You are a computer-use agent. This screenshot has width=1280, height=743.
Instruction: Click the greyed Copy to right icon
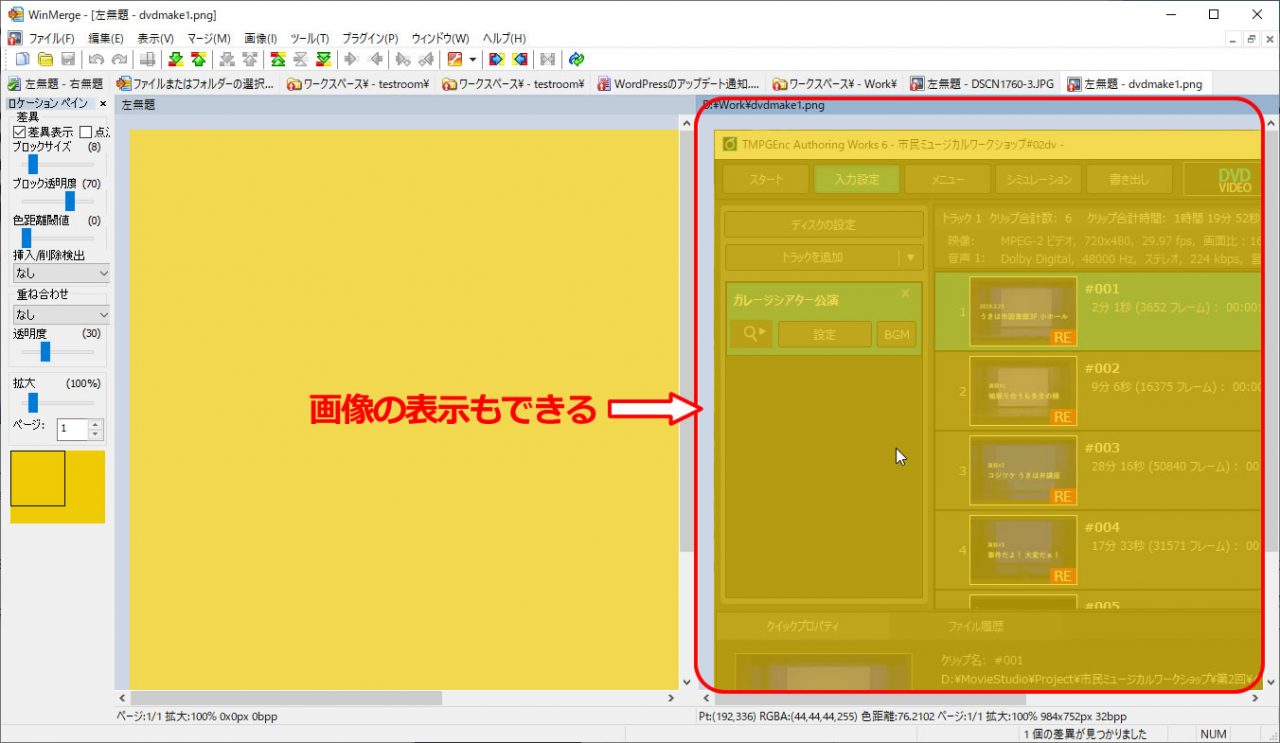click(x=351, y=59)
